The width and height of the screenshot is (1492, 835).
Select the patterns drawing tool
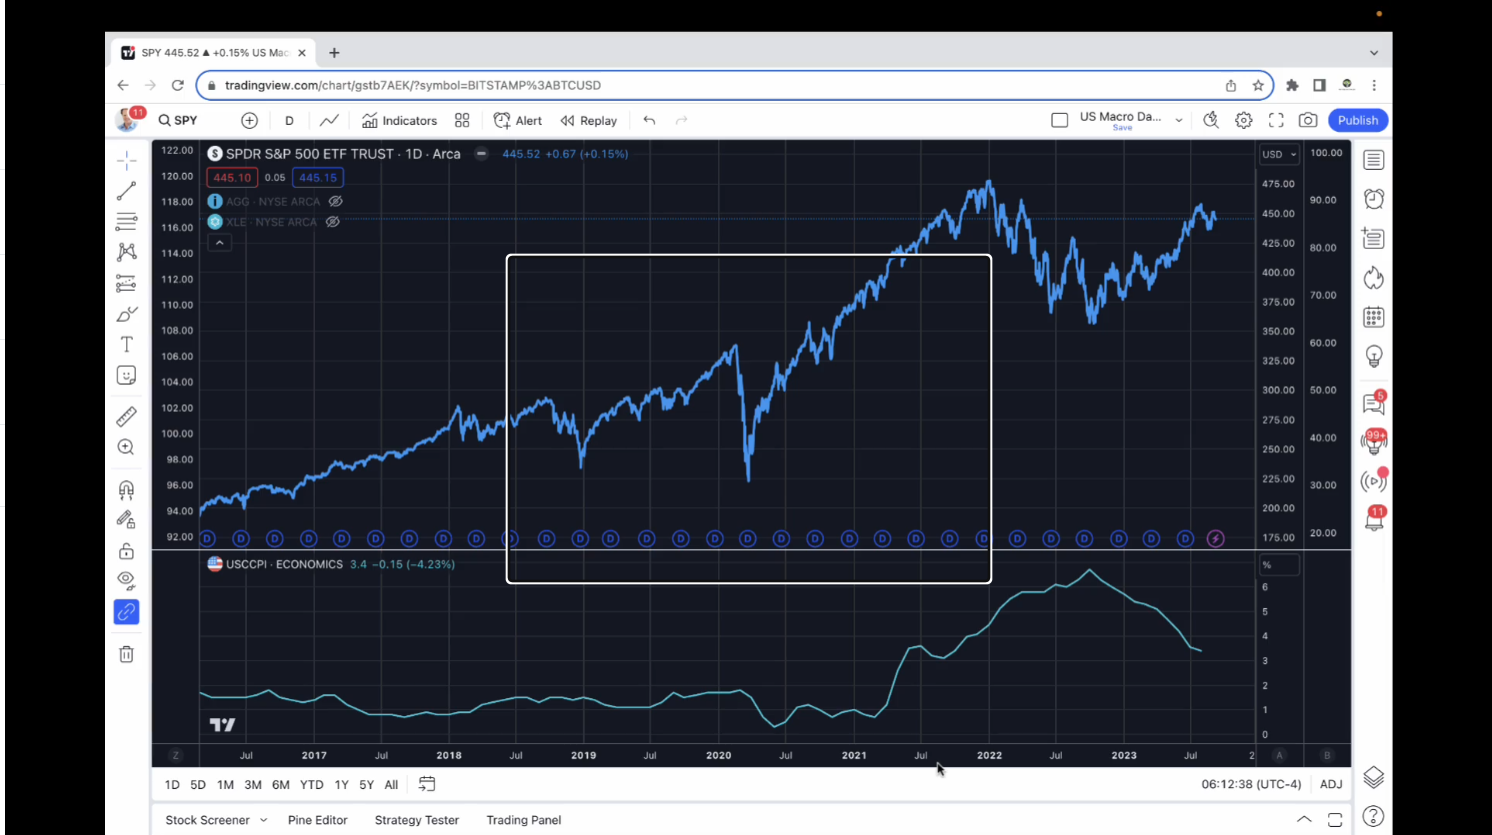pyautogui.click(x=126, y=252)
